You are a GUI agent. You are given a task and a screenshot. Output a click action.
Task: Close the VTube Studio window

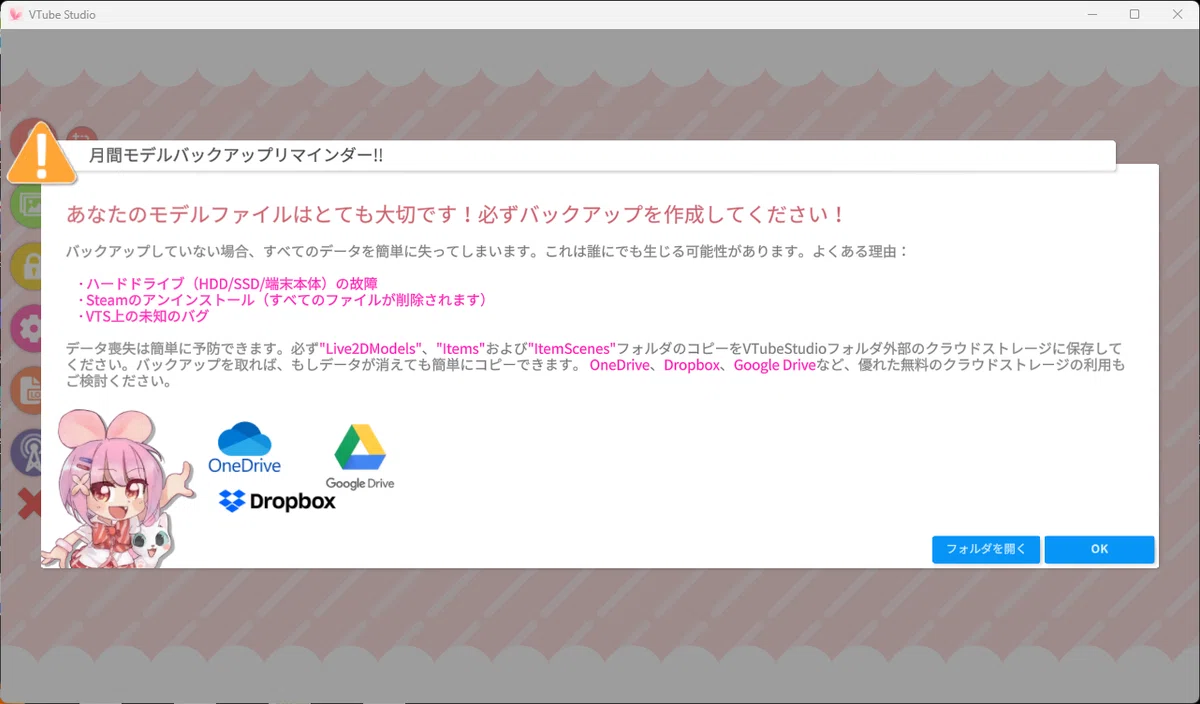(x=1178, y=14)
